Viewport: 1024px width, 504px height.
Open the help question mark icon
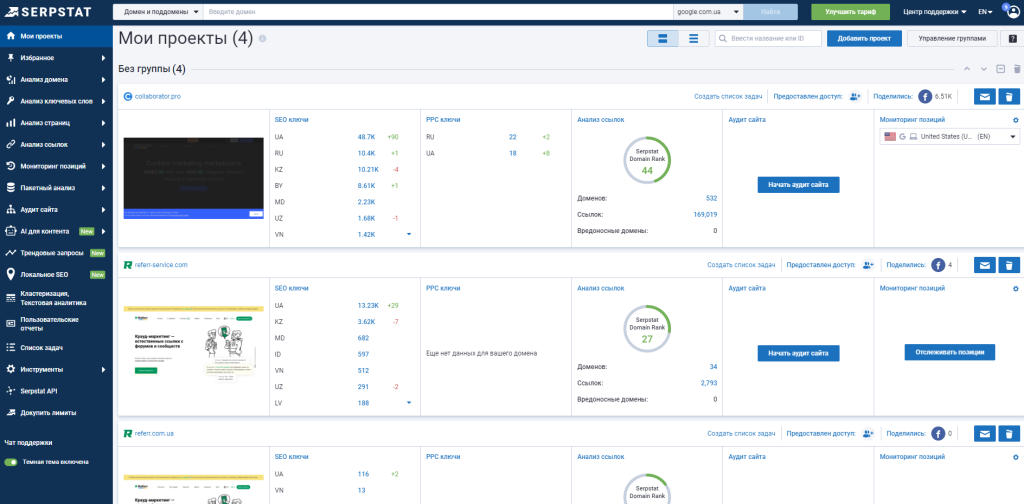click(1012, 39)
